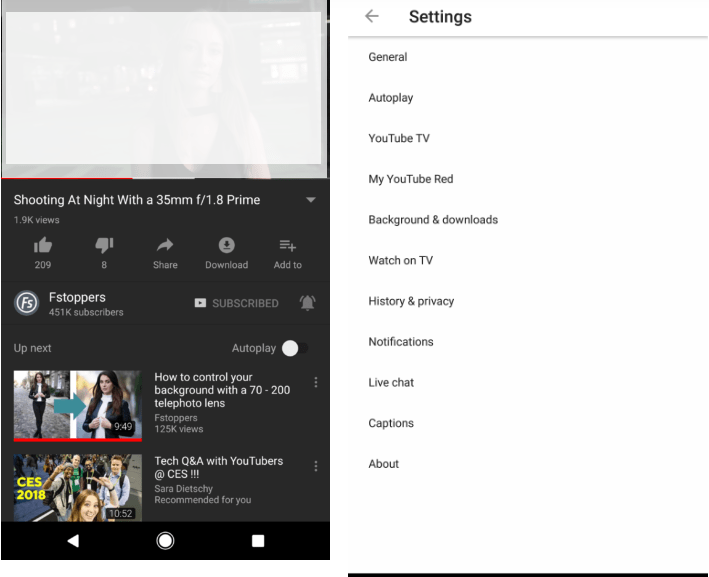
Task: Tap the thumbs down dislike icon
Action: [104, 245]
